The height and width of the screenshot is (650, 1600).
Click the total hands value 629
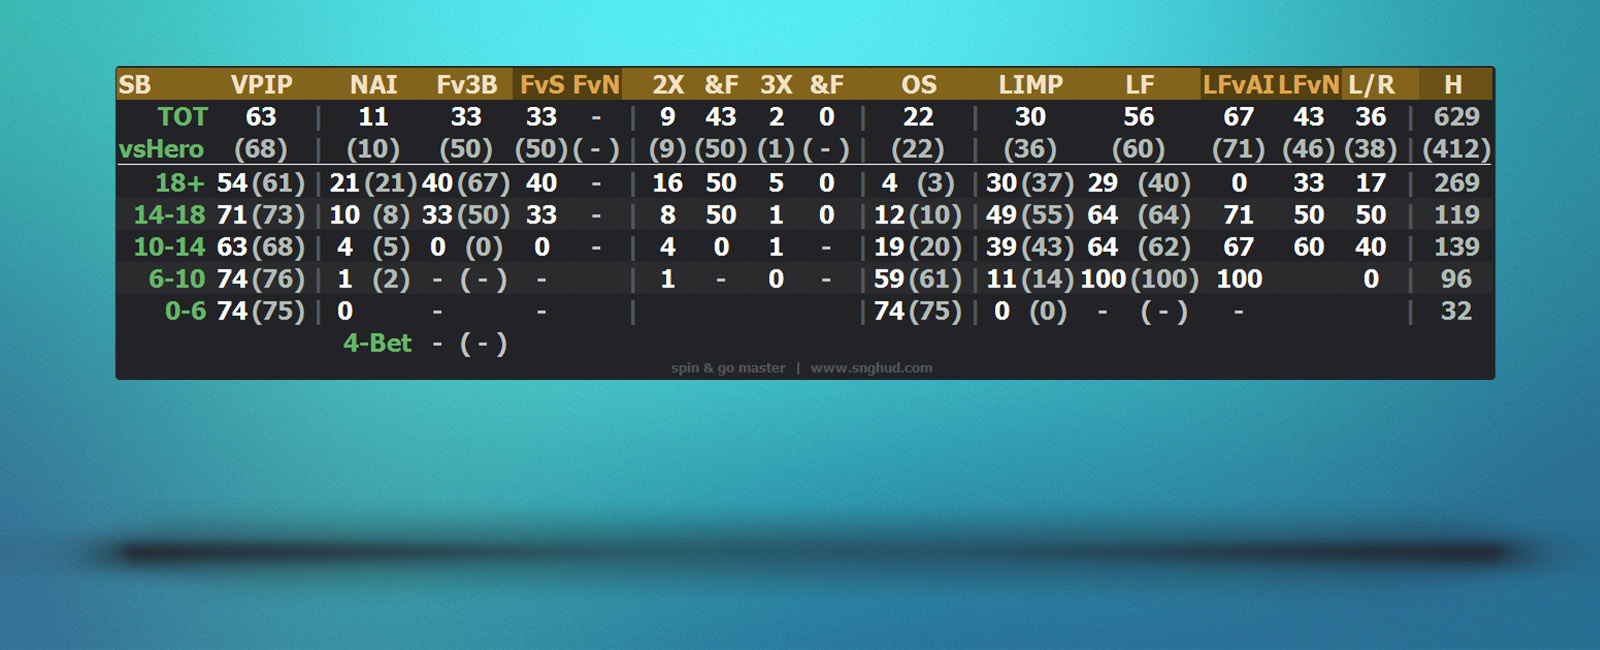coord(1455,117)
